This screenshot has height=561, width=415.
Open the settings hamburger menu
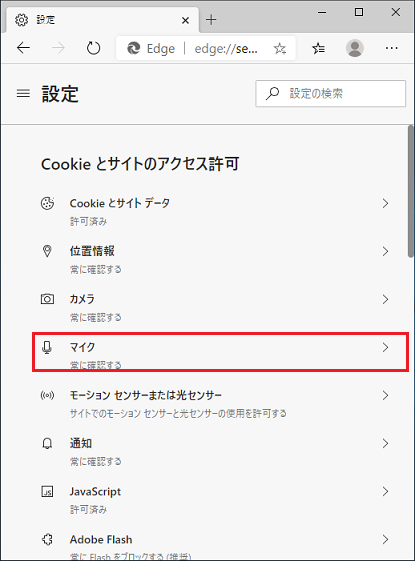pyautogui.click(x=23, y=94)
